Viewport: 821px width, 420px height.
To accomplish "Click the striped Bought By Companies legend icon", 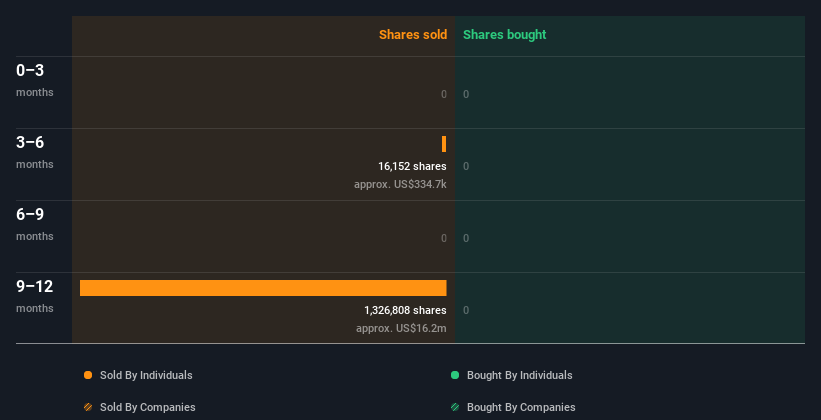I will click(x=455, y=407).
